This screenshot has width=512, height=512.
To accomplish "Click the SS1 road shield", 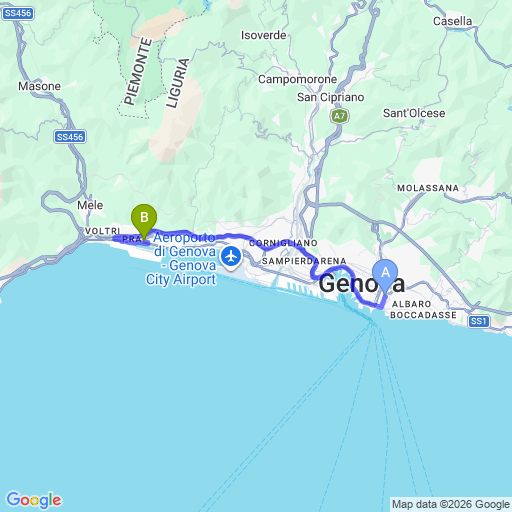I will (x=479, y=321).
